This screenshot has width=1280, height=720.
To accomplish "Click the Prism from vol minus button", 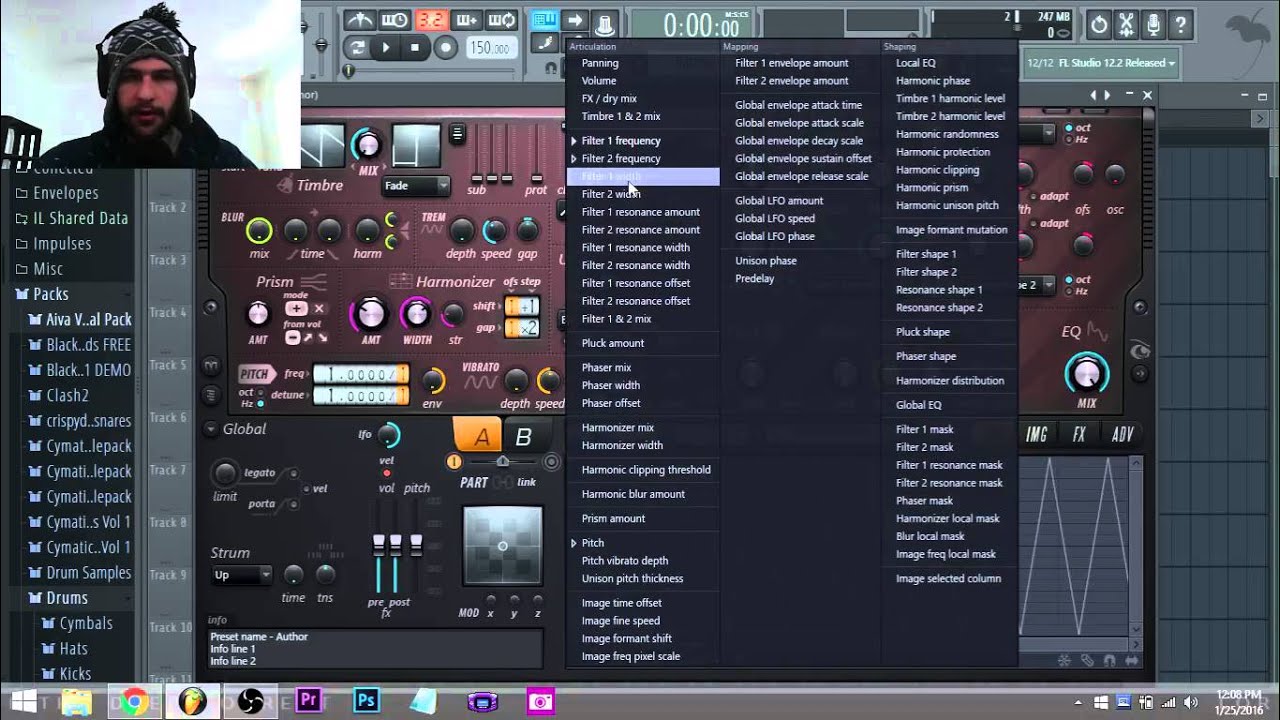I will coord(292,338).
